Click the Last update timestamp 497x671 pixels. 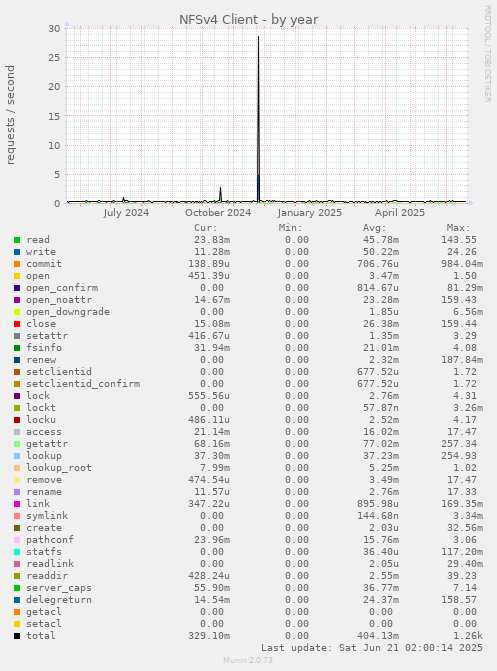point(372,648)
